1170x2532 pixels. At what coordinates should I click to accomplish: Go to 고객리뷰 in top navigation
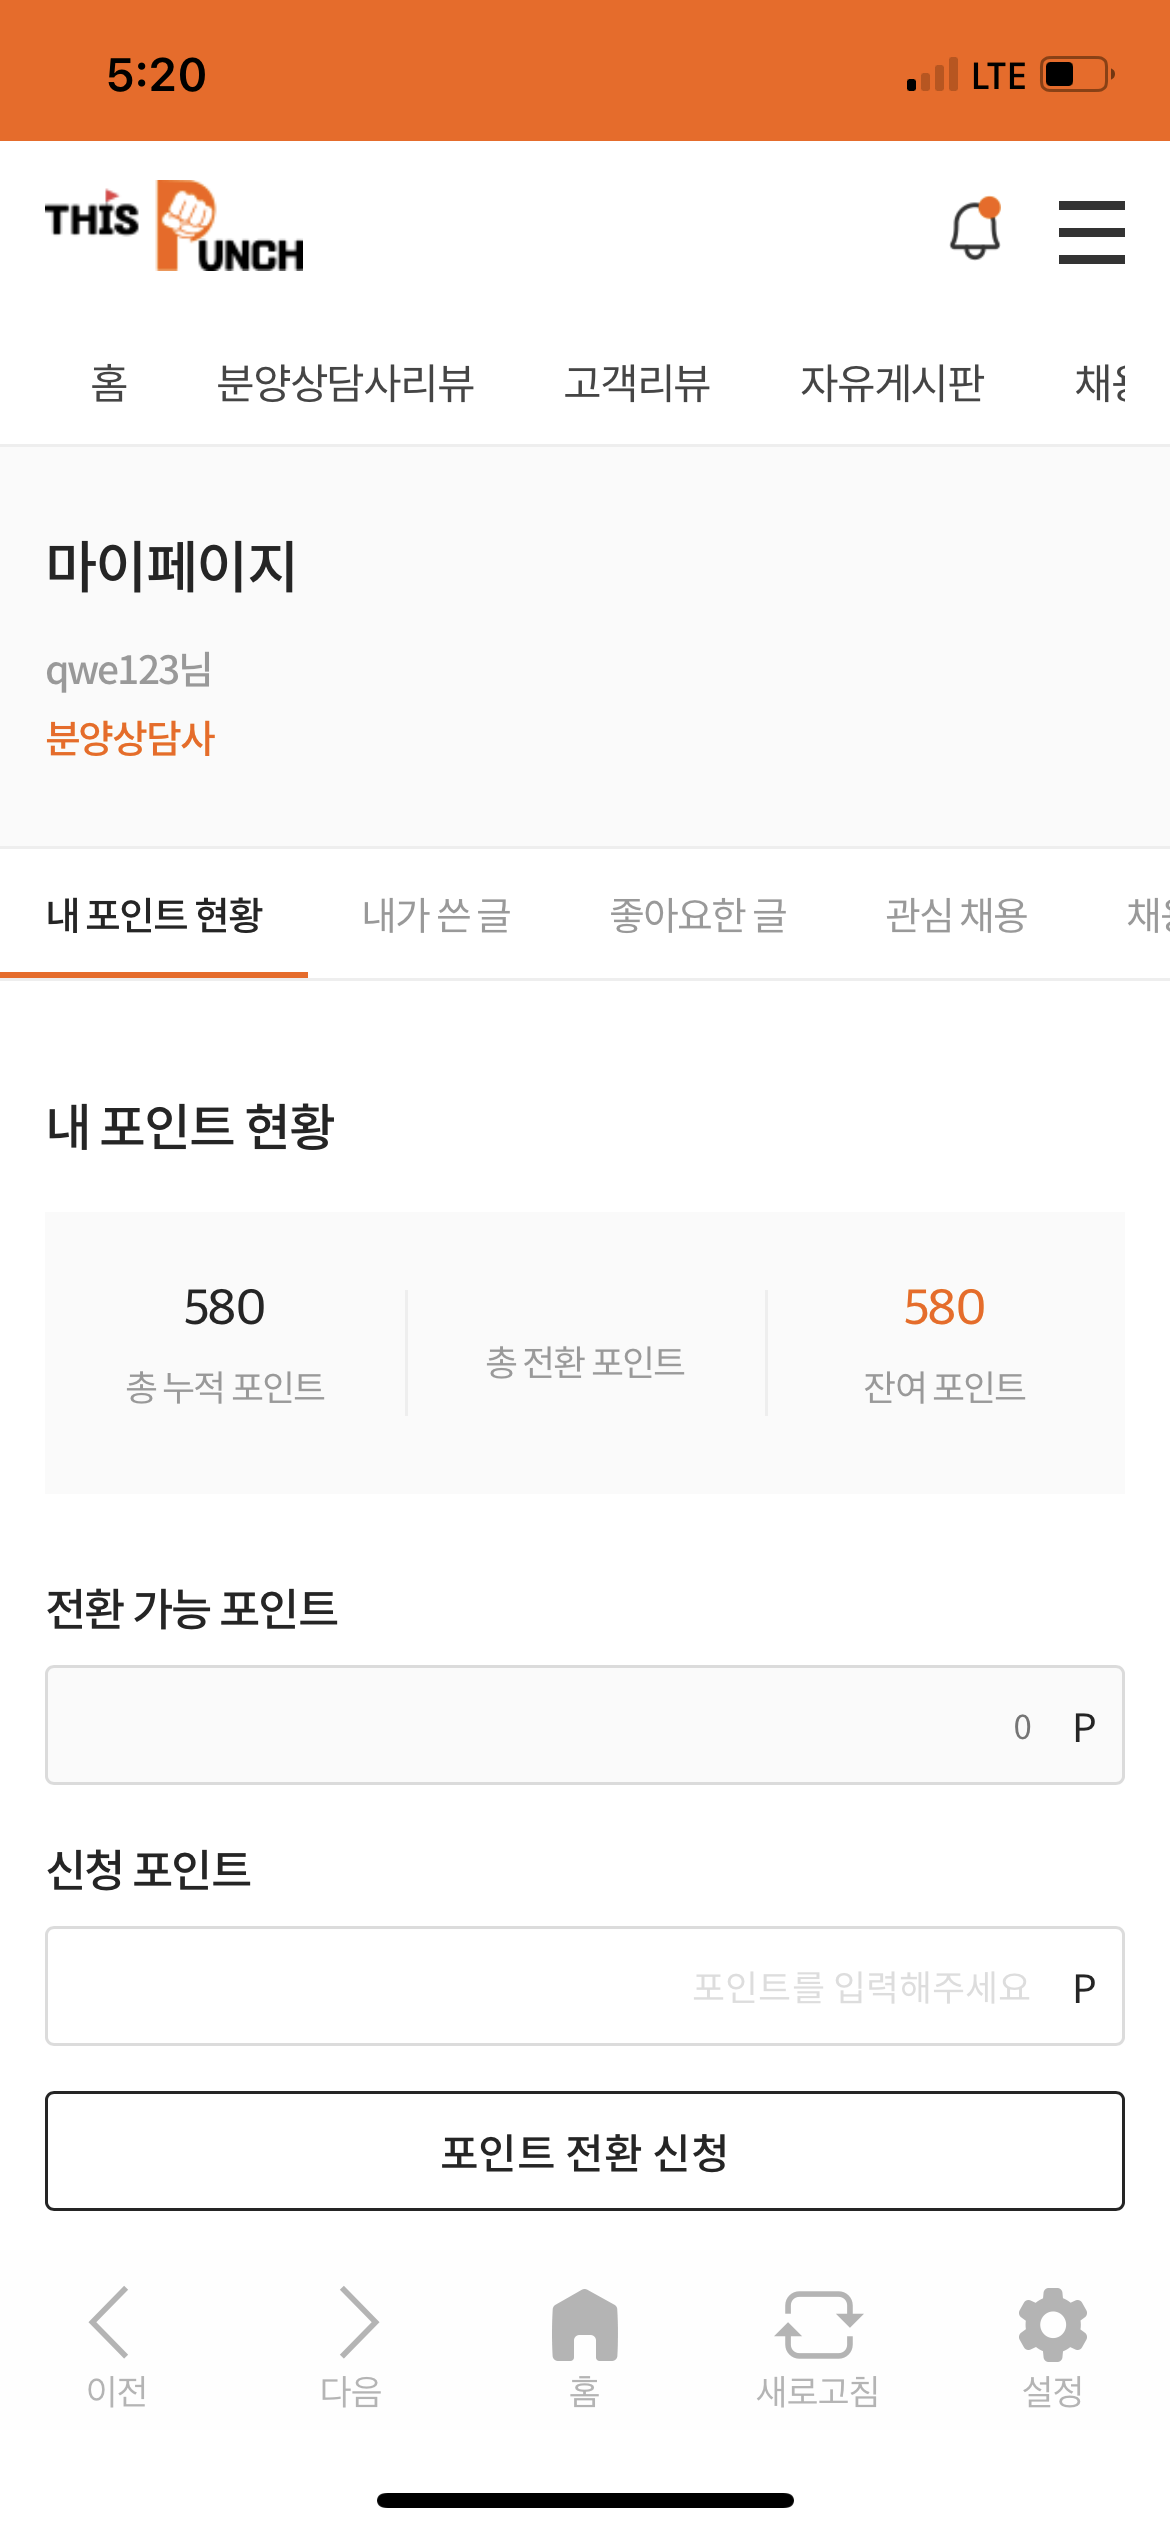click(x=637, y=383)
